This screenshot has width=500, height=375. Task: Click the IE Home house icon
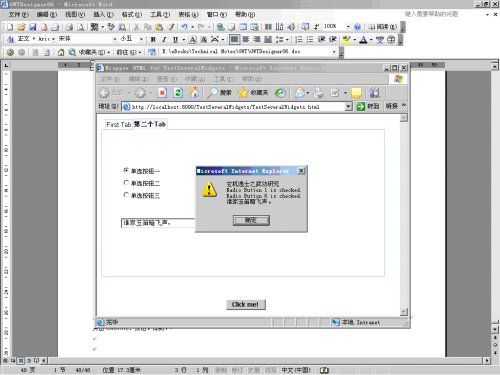194,93
